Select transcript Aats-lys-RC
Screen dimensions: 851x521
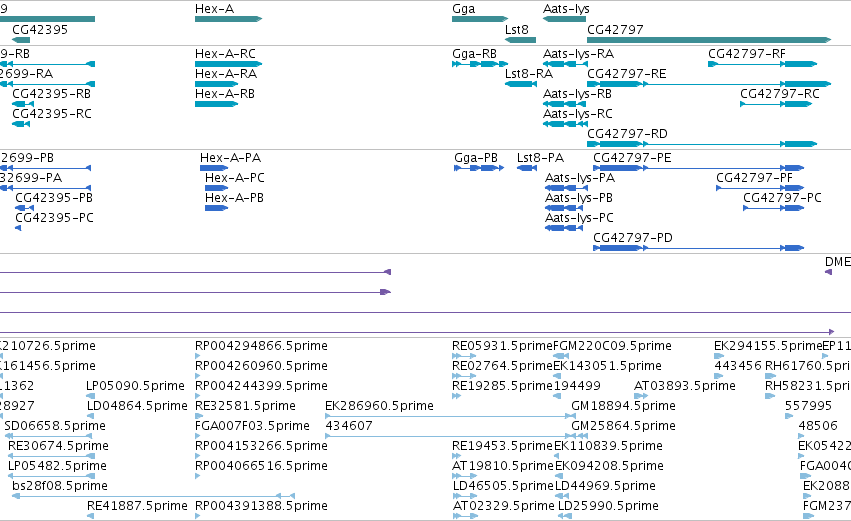click(564, 124)
